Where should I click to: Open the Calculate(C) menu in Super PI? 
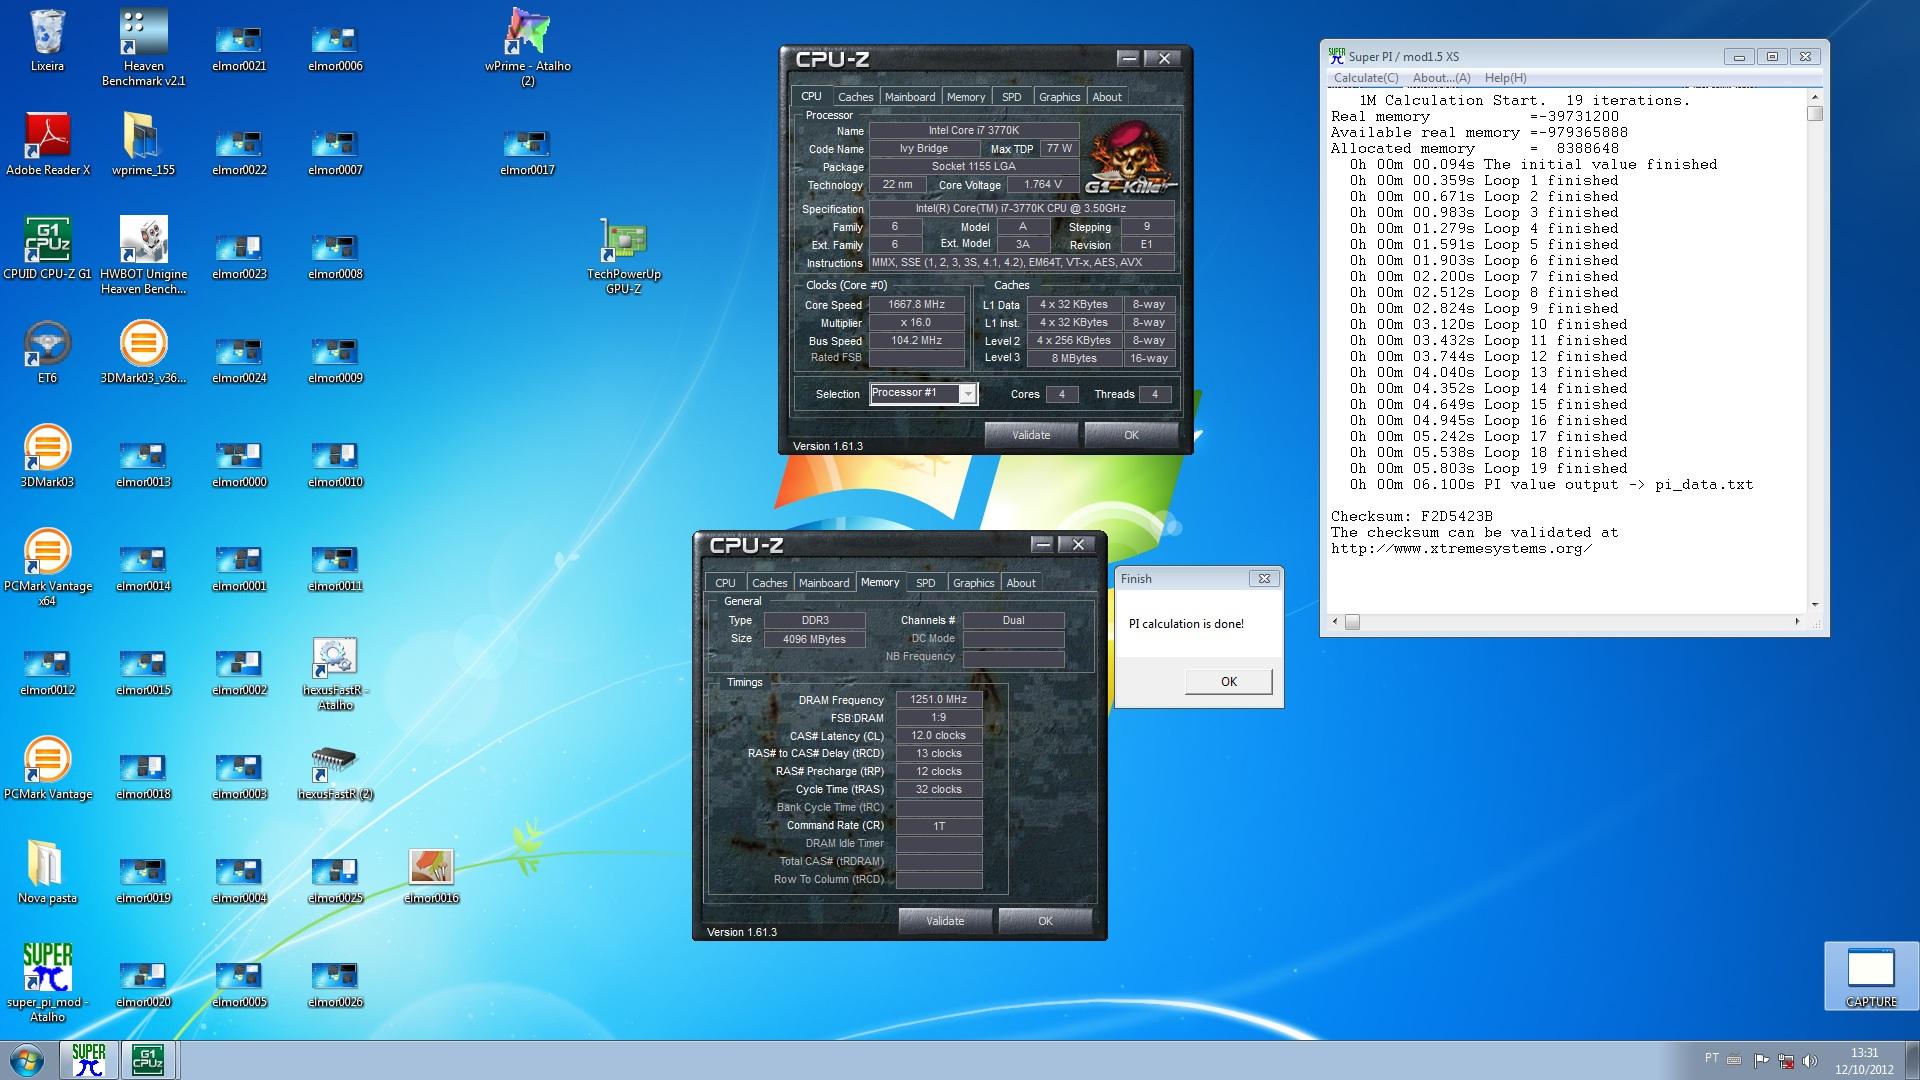coord(1366,78)
